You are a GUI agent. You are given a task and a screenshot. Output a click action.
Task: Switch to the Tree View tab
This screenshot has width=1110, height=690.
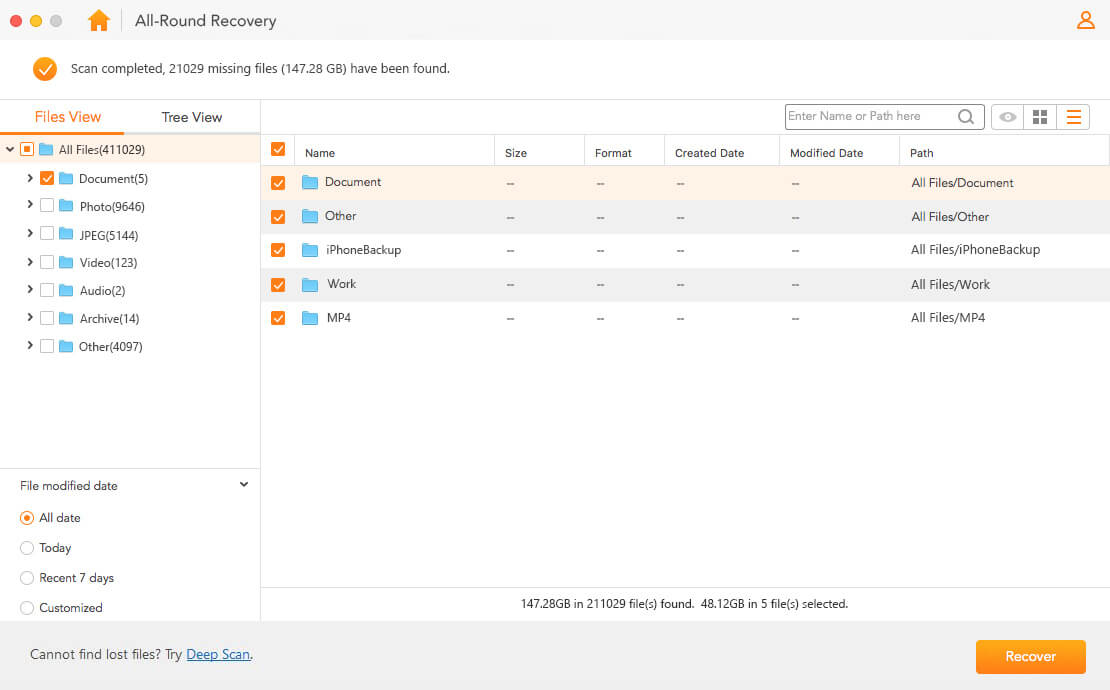[x=191, y=117]
